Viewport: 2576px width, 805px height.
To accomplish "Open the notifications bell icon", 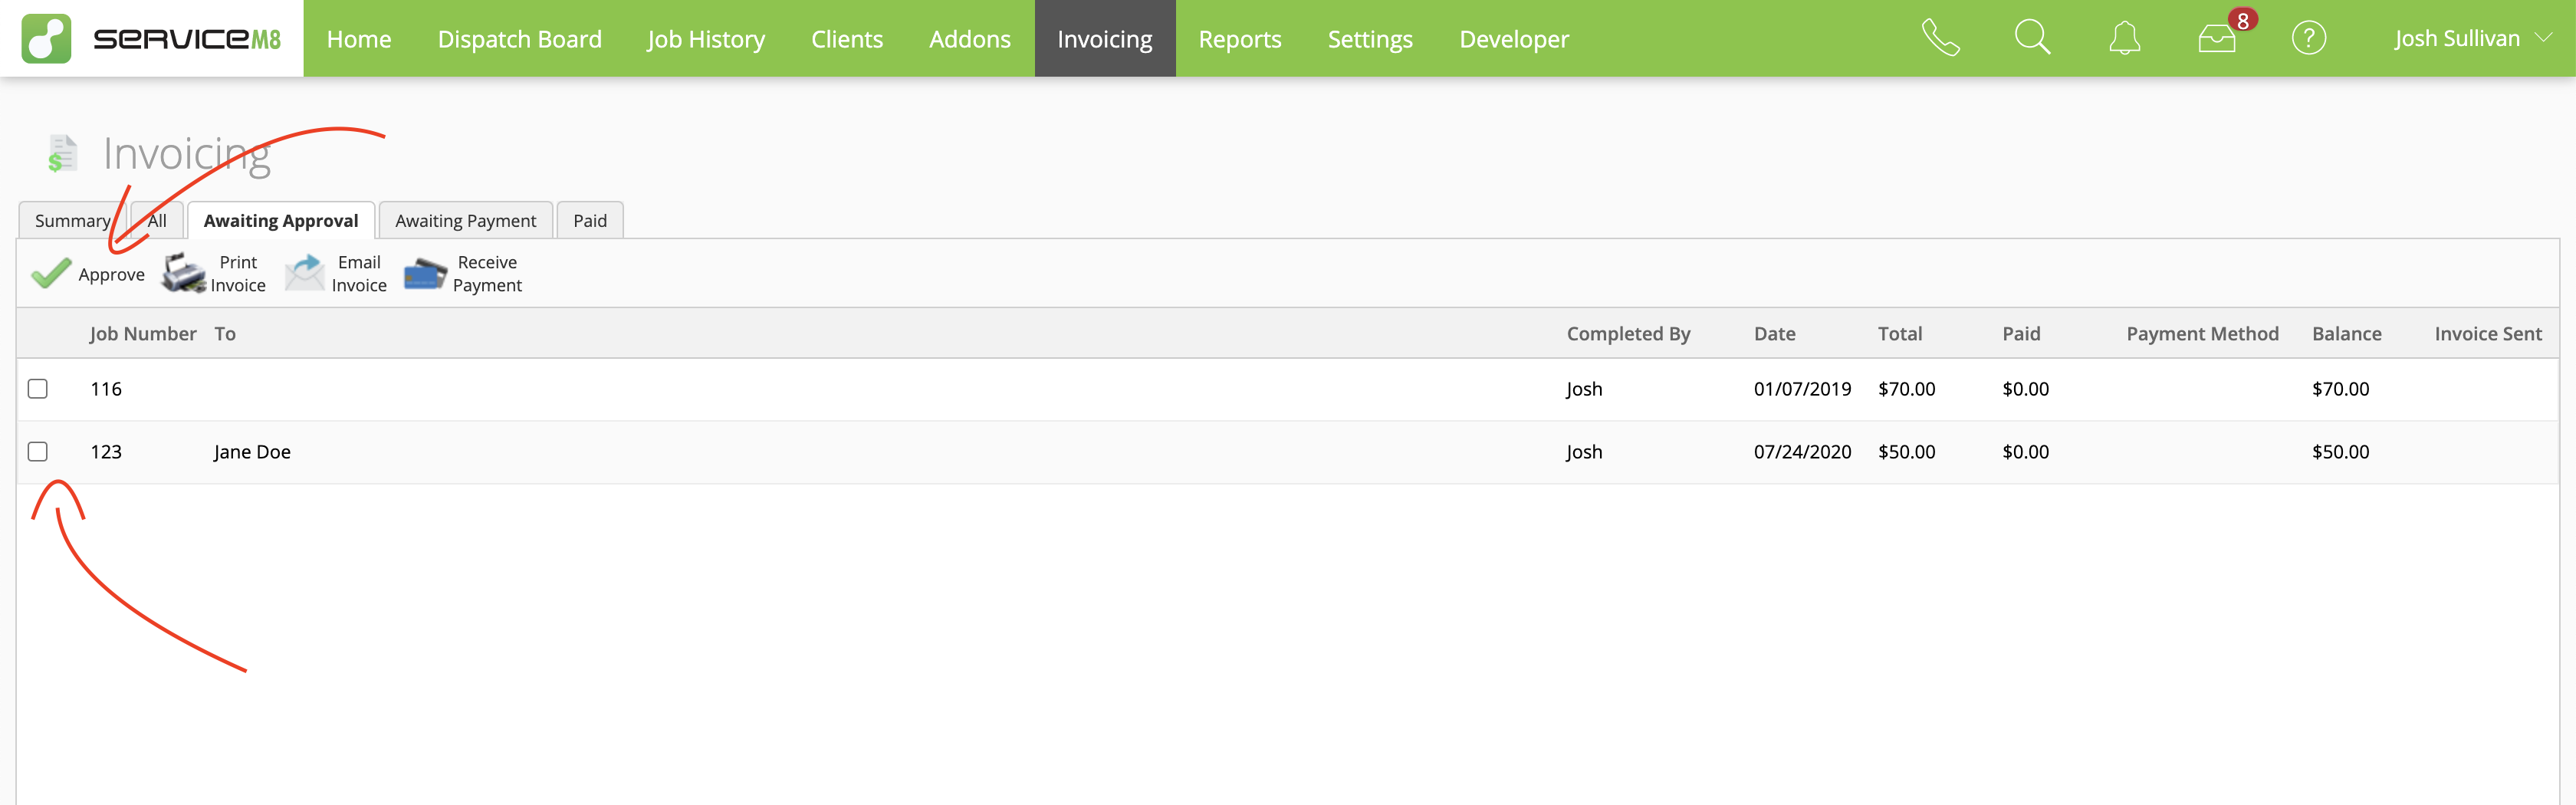I will coord(2124,38).
